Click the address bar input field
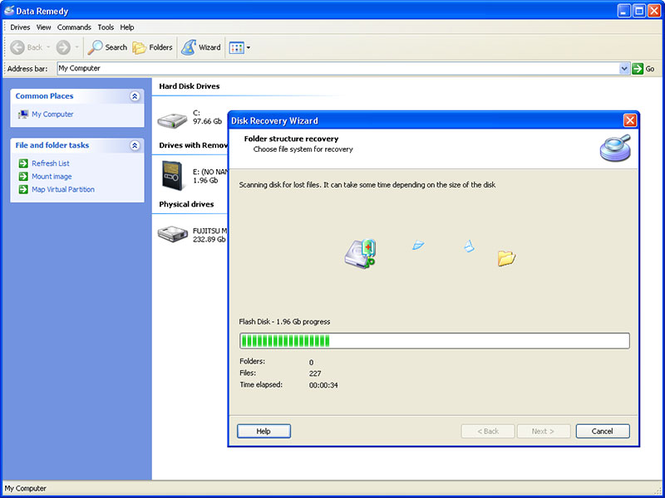 click(338, 69)
